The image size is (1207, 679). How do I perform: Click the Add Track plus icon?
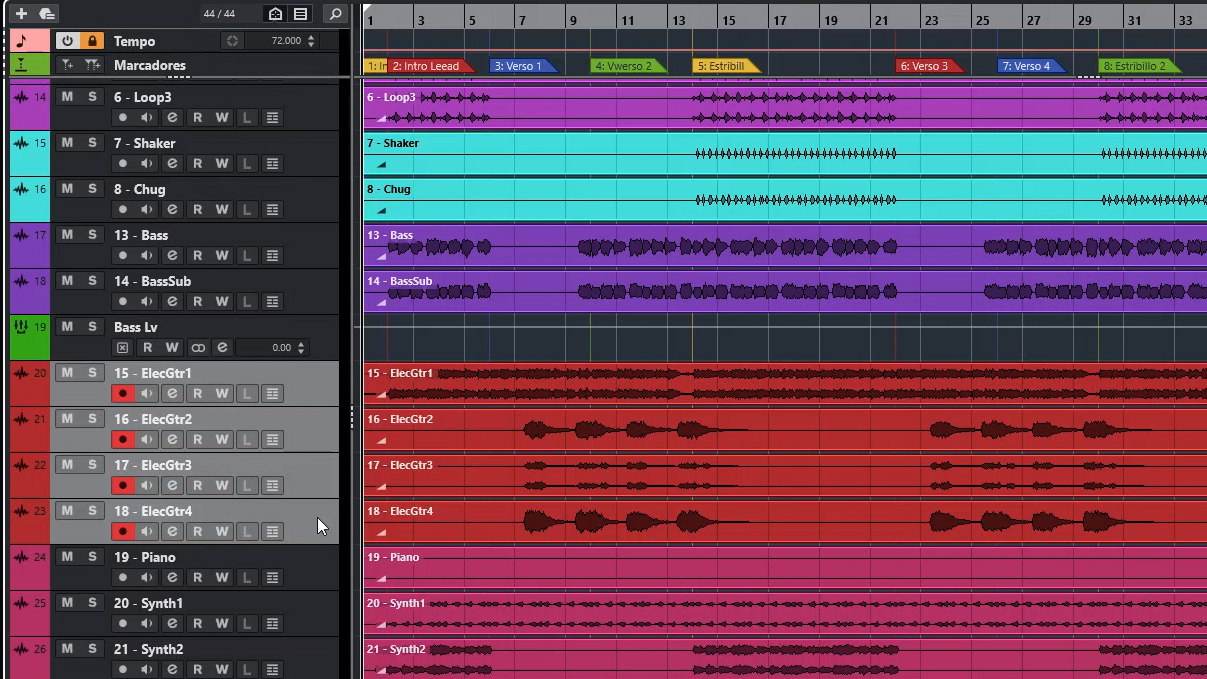point(21,14)
